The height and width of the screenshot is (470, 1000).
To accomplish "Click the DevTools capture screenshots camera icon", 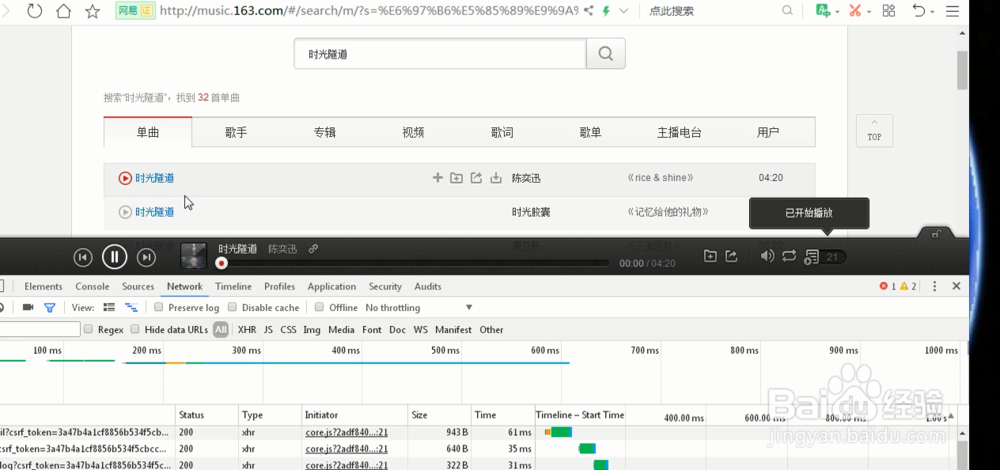I will pyautogui.click(x=28, y=307).
